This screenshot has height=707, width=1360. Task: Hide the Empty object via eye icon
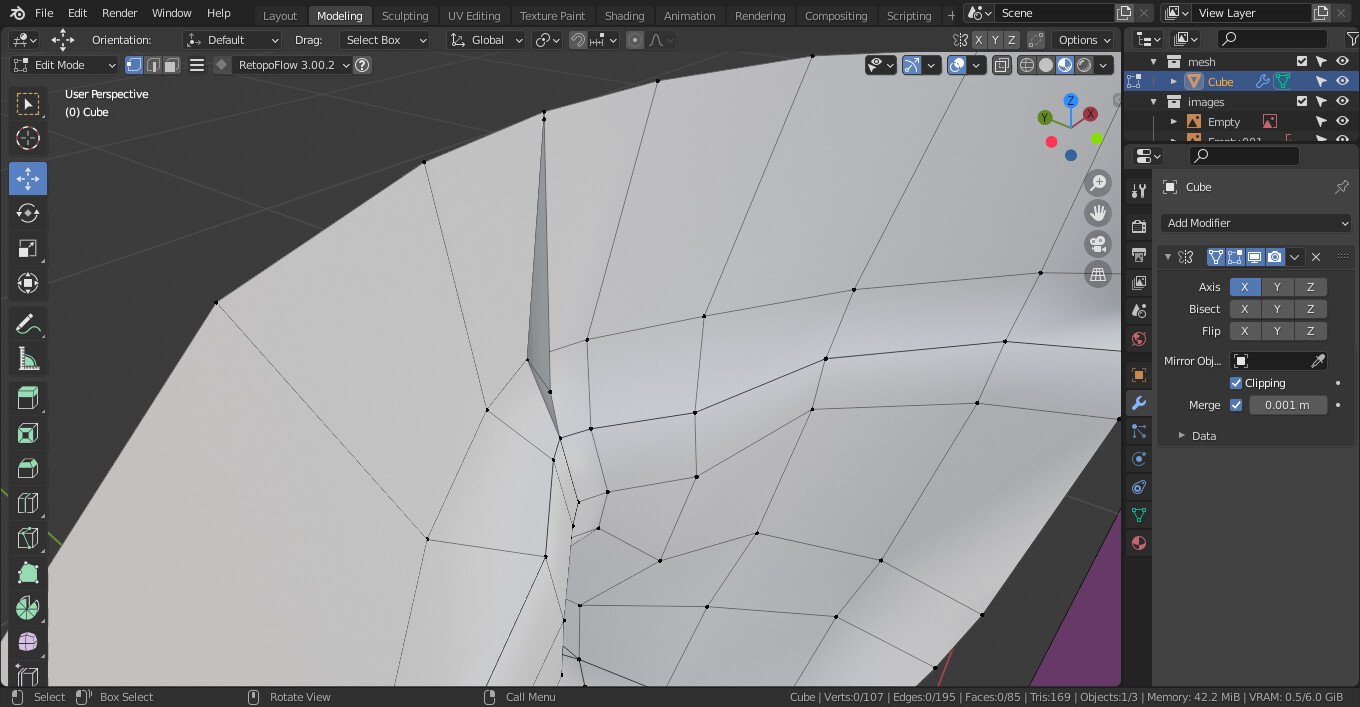(1342, 122)
